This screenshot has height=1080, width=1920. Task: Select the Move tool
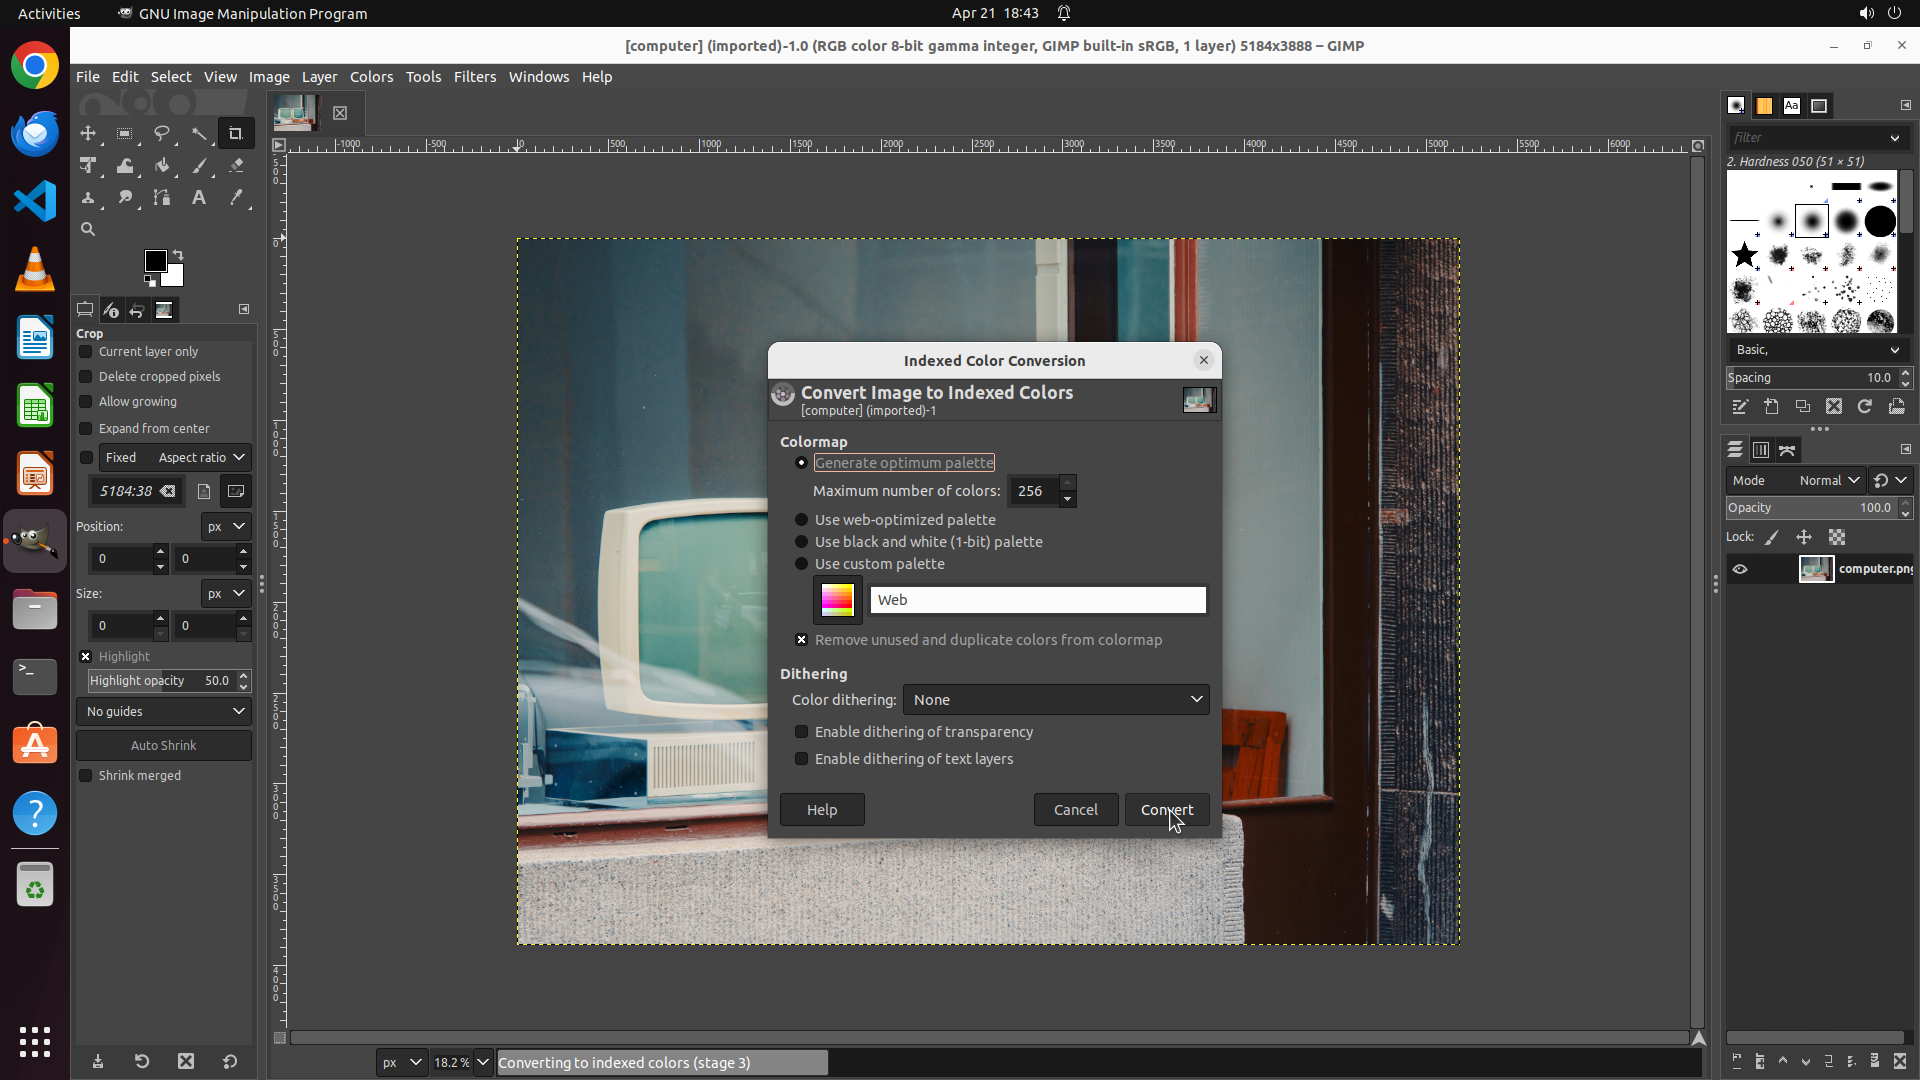(x=88, y=133)
